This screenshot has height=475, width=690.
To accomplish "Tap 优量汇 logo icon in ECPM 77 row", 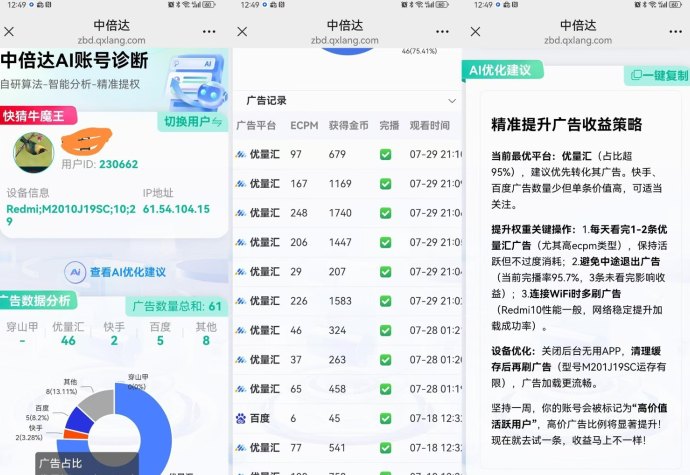I will 241,448.
